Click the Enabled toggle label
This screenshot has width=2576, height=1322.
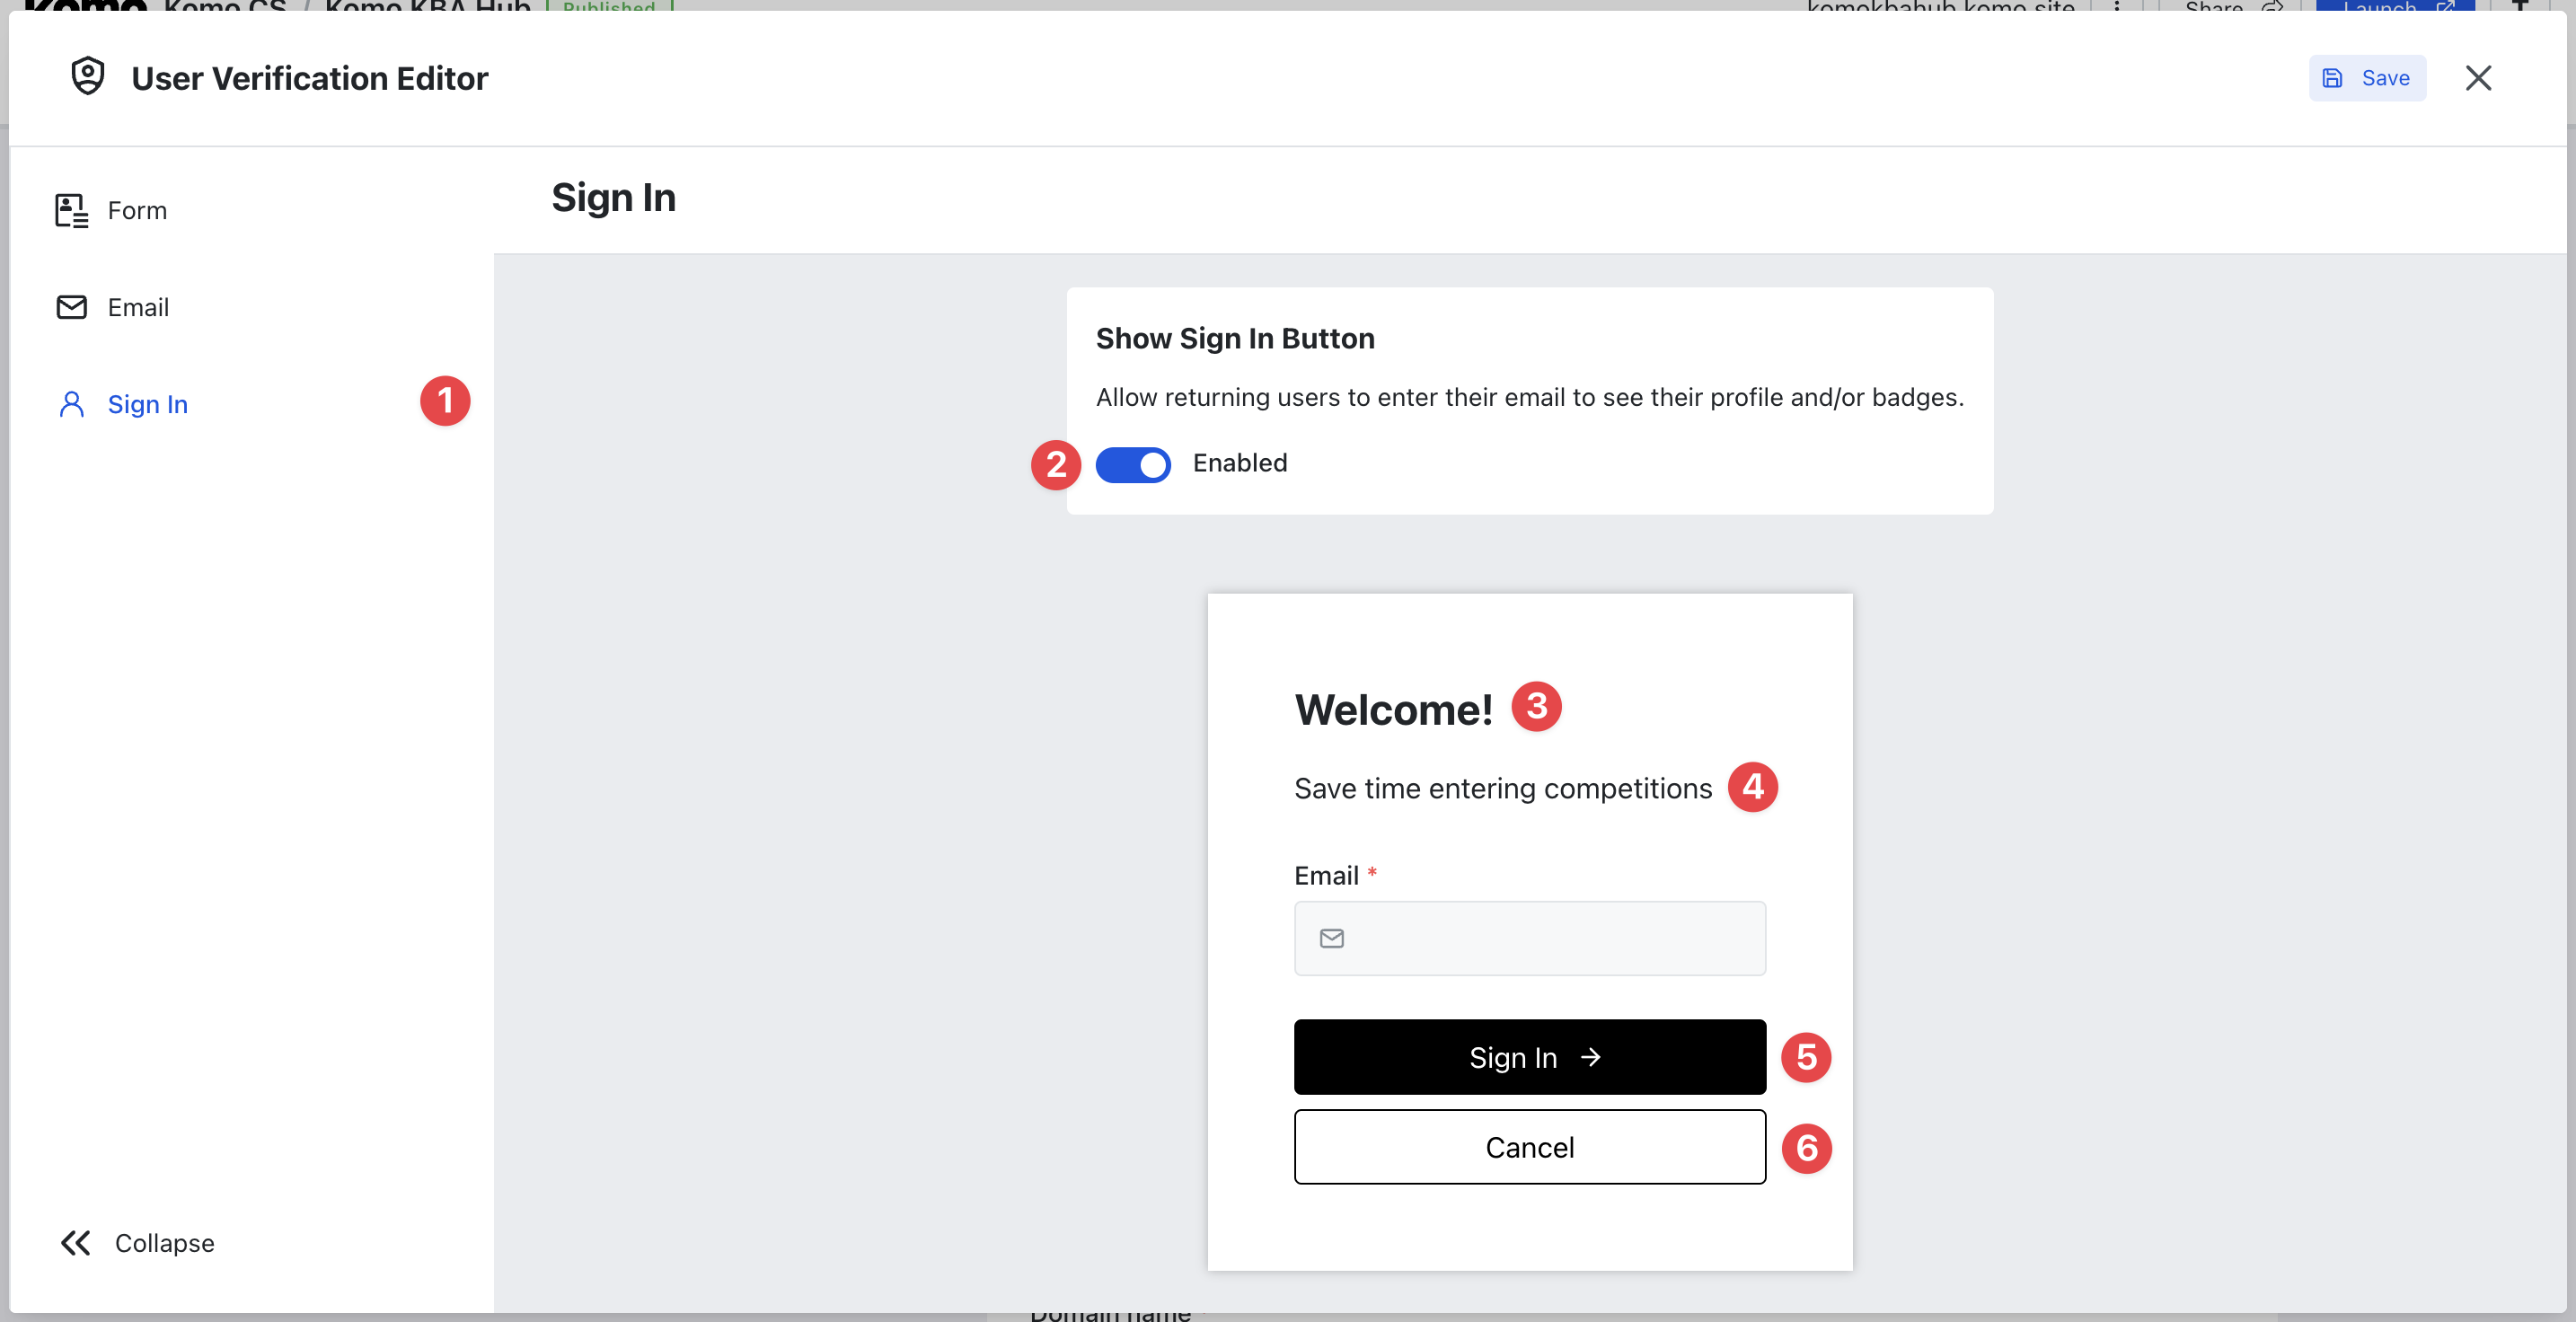click(x=1239, y=463)
